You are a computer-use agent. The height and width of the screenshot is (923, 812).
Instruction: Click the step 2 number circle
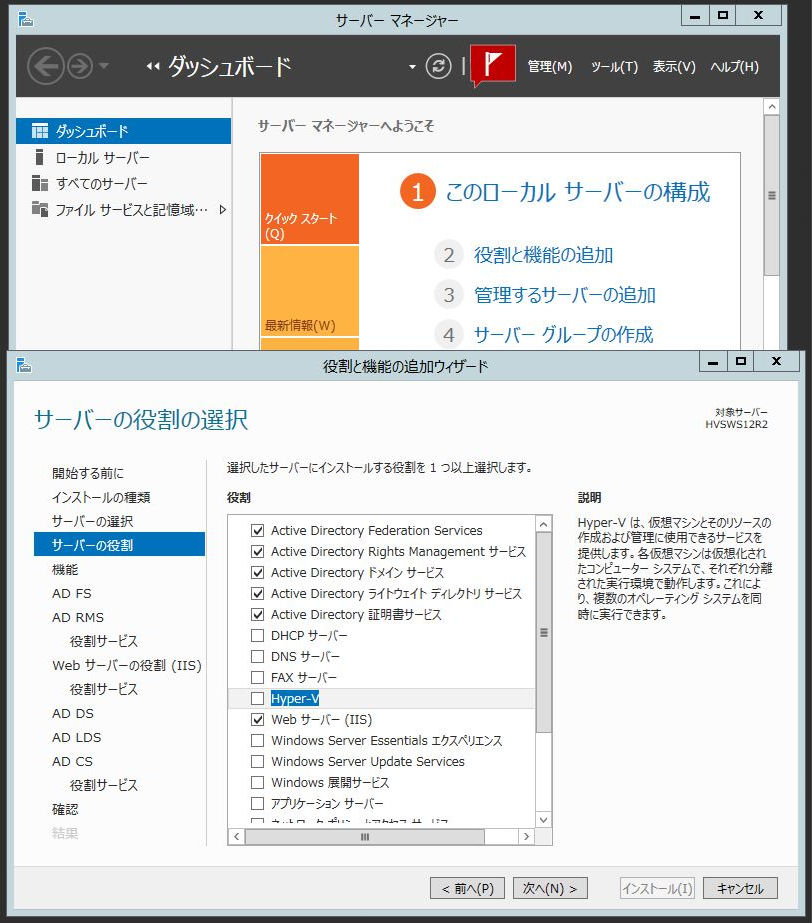(x=449, y=255)
